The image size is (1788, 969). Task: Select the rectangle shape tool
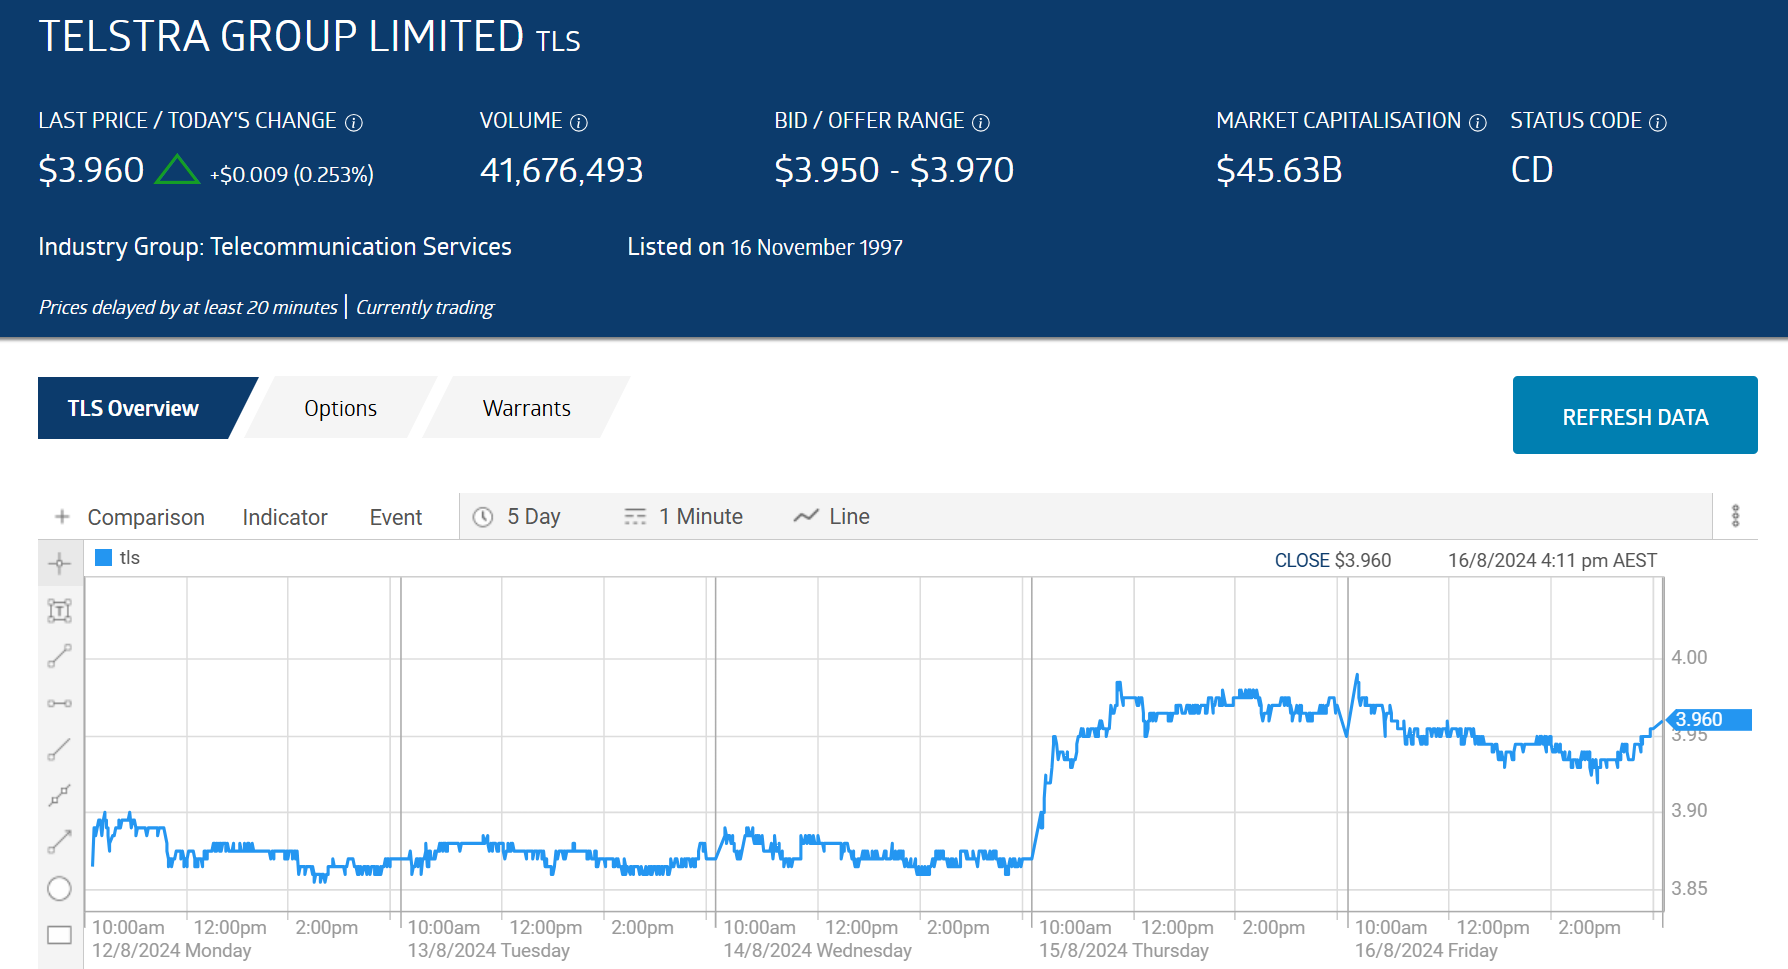point(60,935)
